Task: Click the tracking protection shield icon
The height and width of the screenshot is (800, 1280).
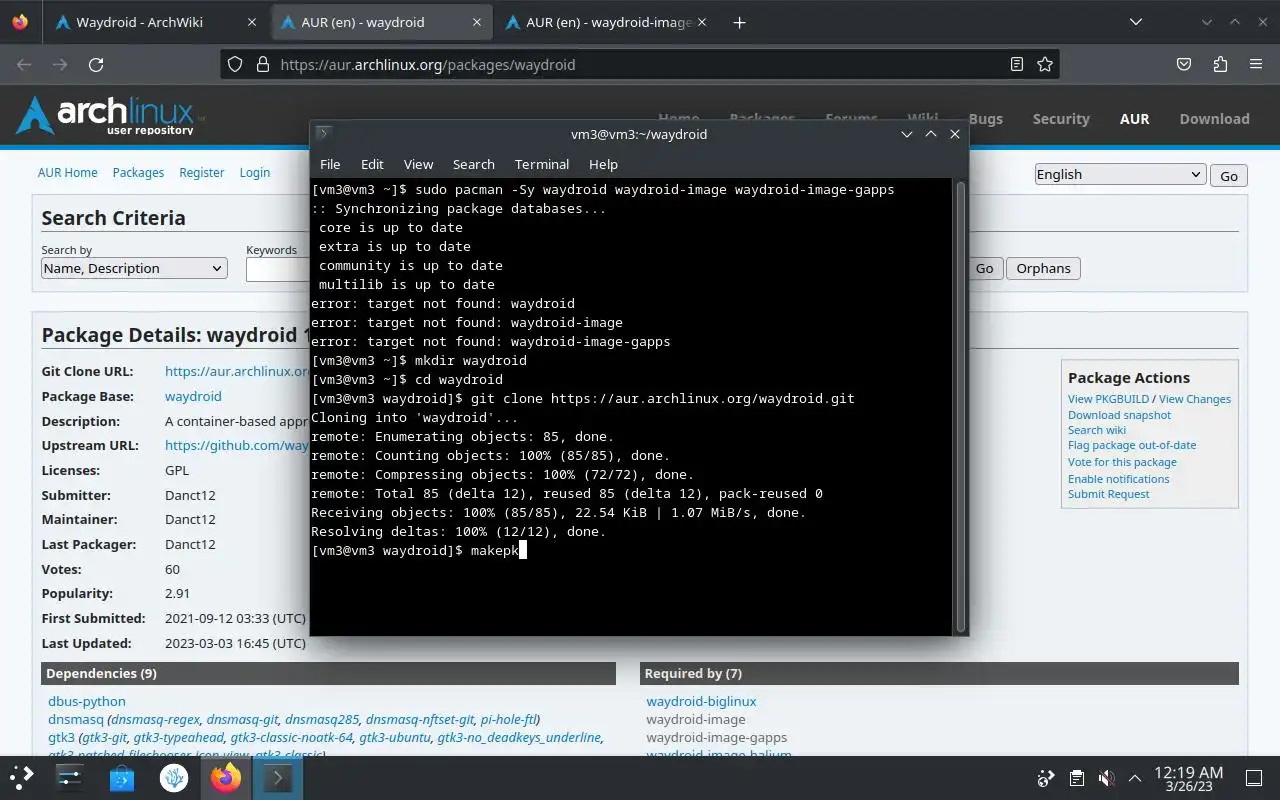Action: [235, 64]
